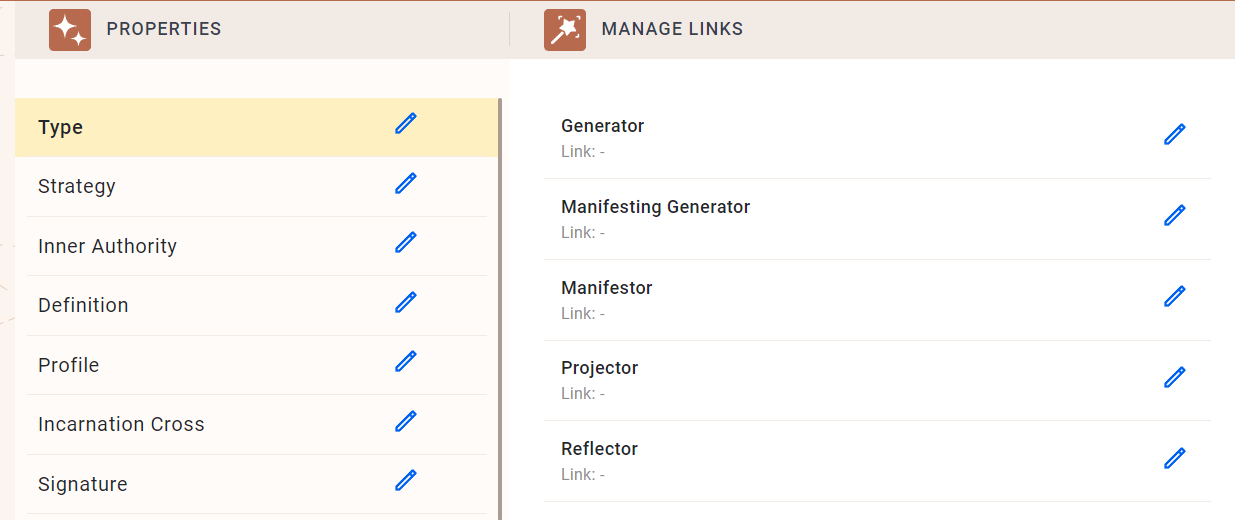This screenshot has height=520, width=1235.
Task: Click pencil icon for Manifestor link
Action: click(x=1175, y=296)
